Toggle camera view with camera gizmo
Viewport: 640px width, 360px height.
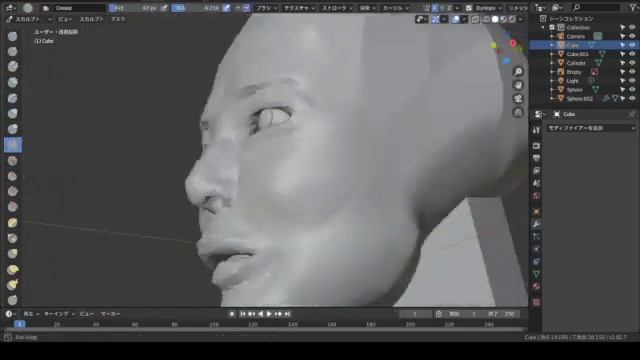pyautogui.click(x=518, y=99)
